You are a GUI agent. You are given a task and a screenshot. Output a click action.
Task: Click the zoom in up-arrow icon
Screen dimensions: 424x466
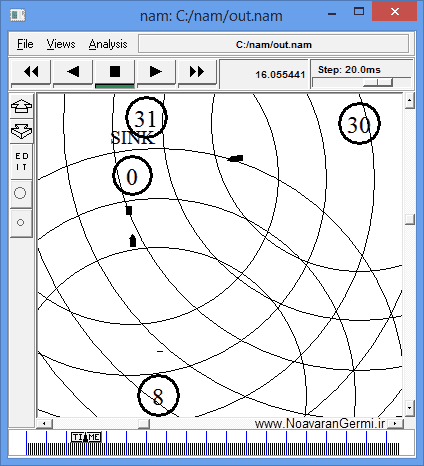pyautogui.click(x=21, y=106)
